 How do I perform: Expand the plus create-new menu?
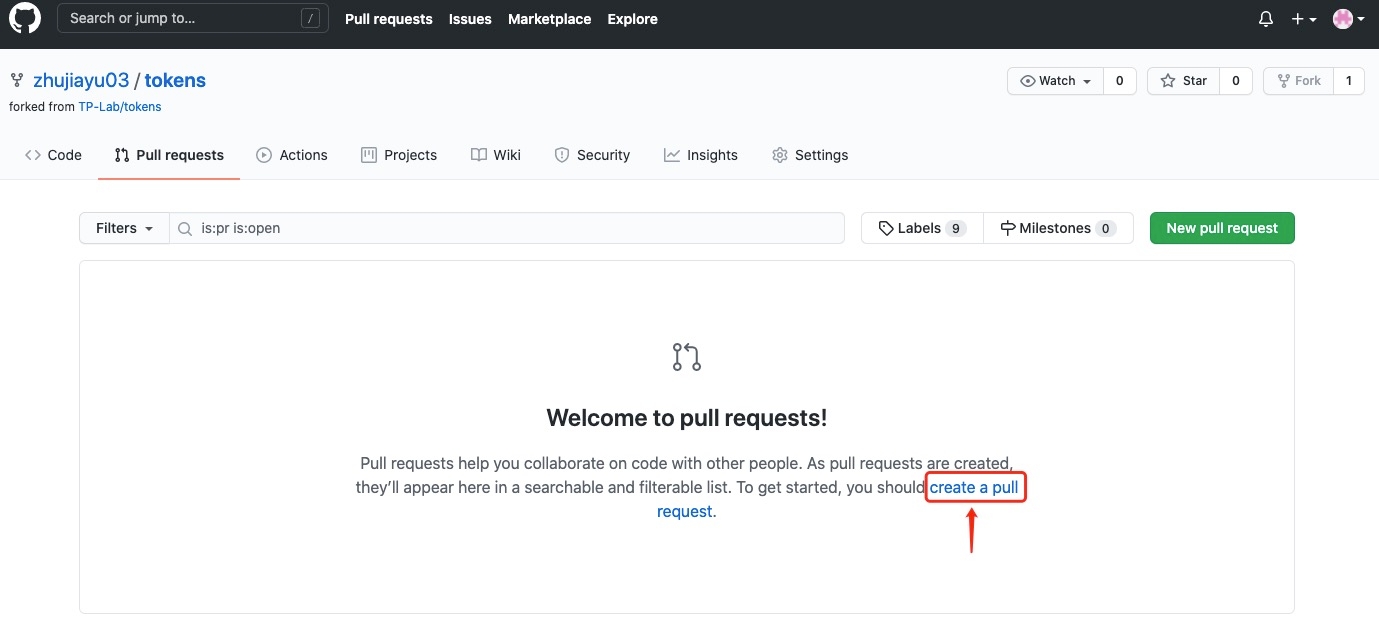pyautogui.click(x=1303, y=19)
